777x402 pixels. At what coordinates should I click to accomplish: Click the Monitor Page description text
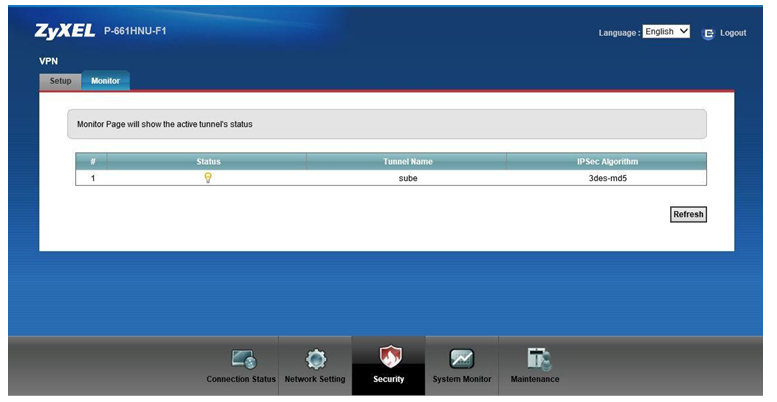165,124
